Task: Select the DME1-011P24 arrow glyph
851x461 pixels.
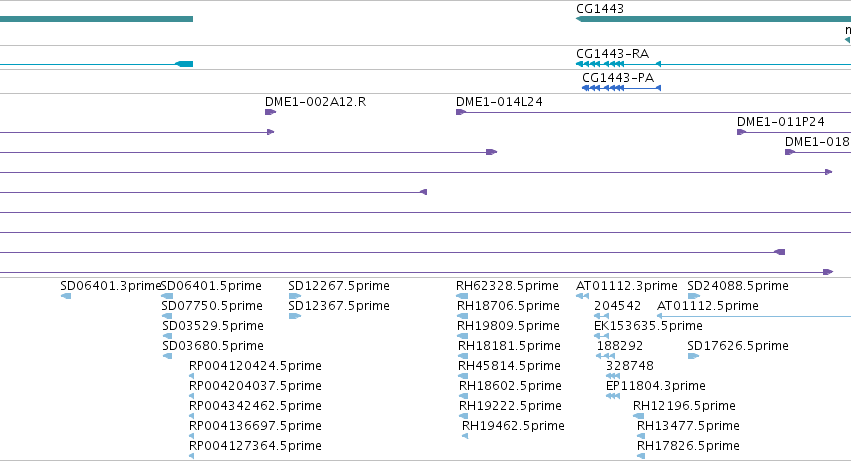Action: (741, 132)
